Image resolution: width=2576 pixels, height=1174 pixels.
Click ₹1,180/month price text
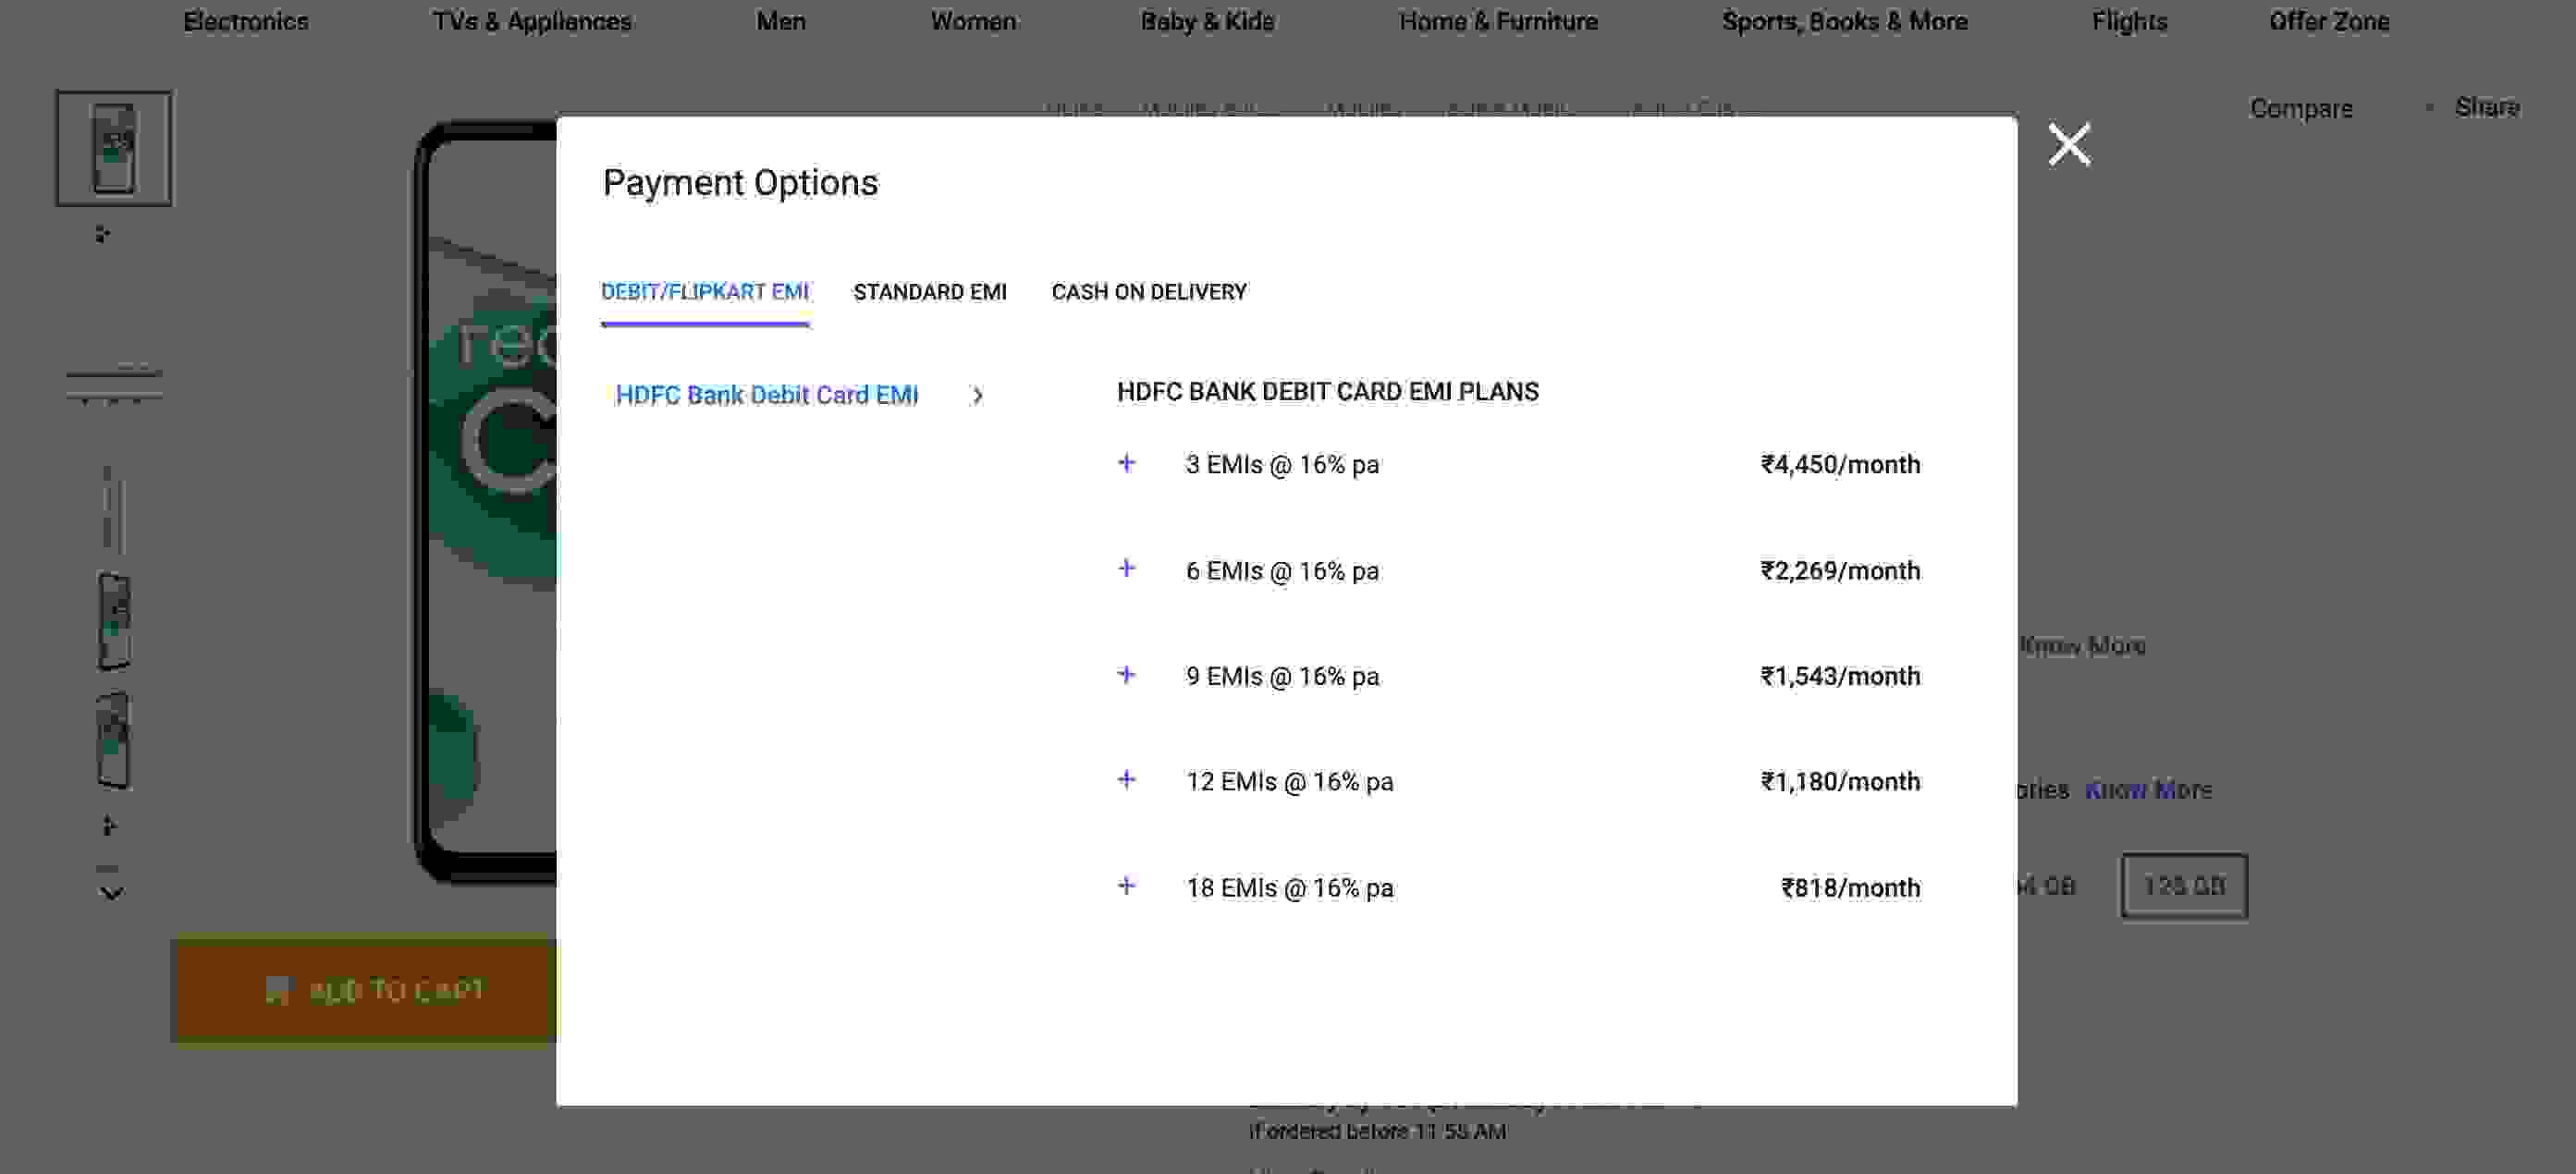pos(1840,781)
